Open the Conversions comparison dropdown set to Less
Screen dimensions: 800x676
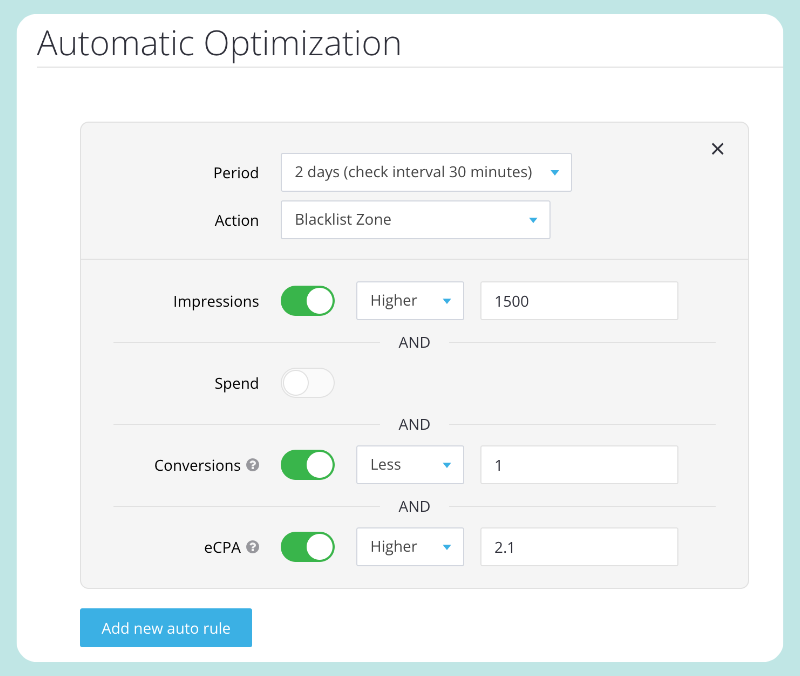click(410, 465)
